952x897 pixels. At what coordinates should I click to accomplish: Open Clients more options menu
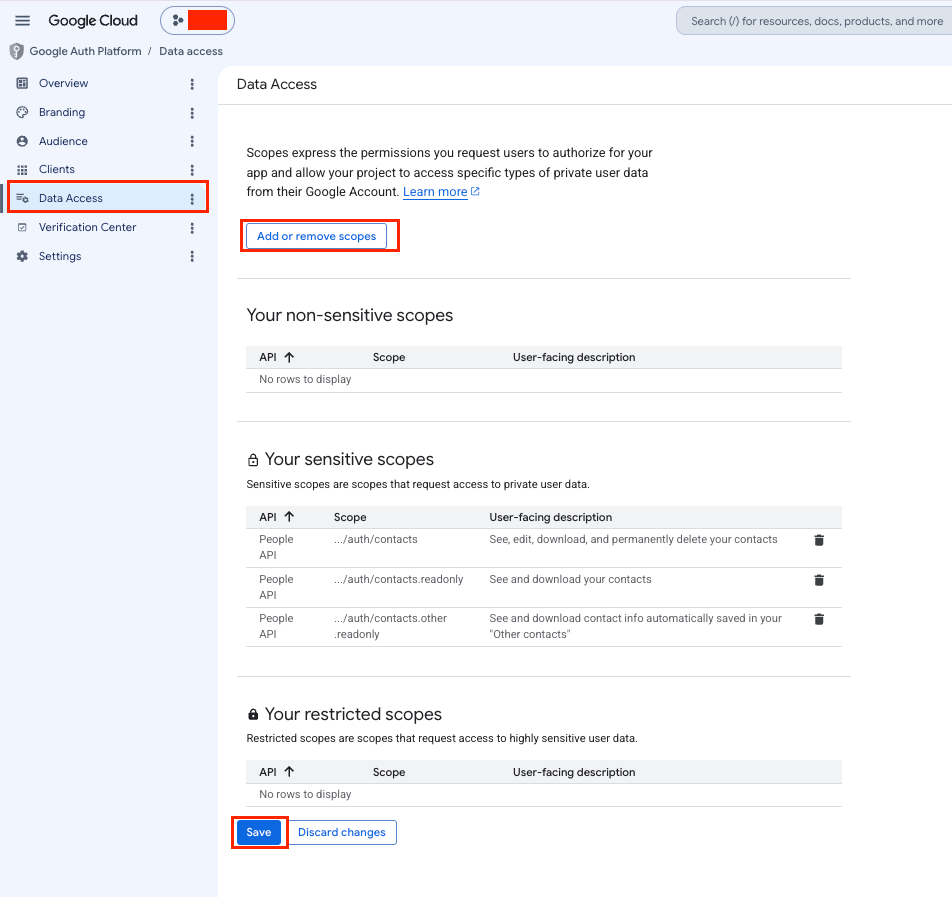(192, 169)
